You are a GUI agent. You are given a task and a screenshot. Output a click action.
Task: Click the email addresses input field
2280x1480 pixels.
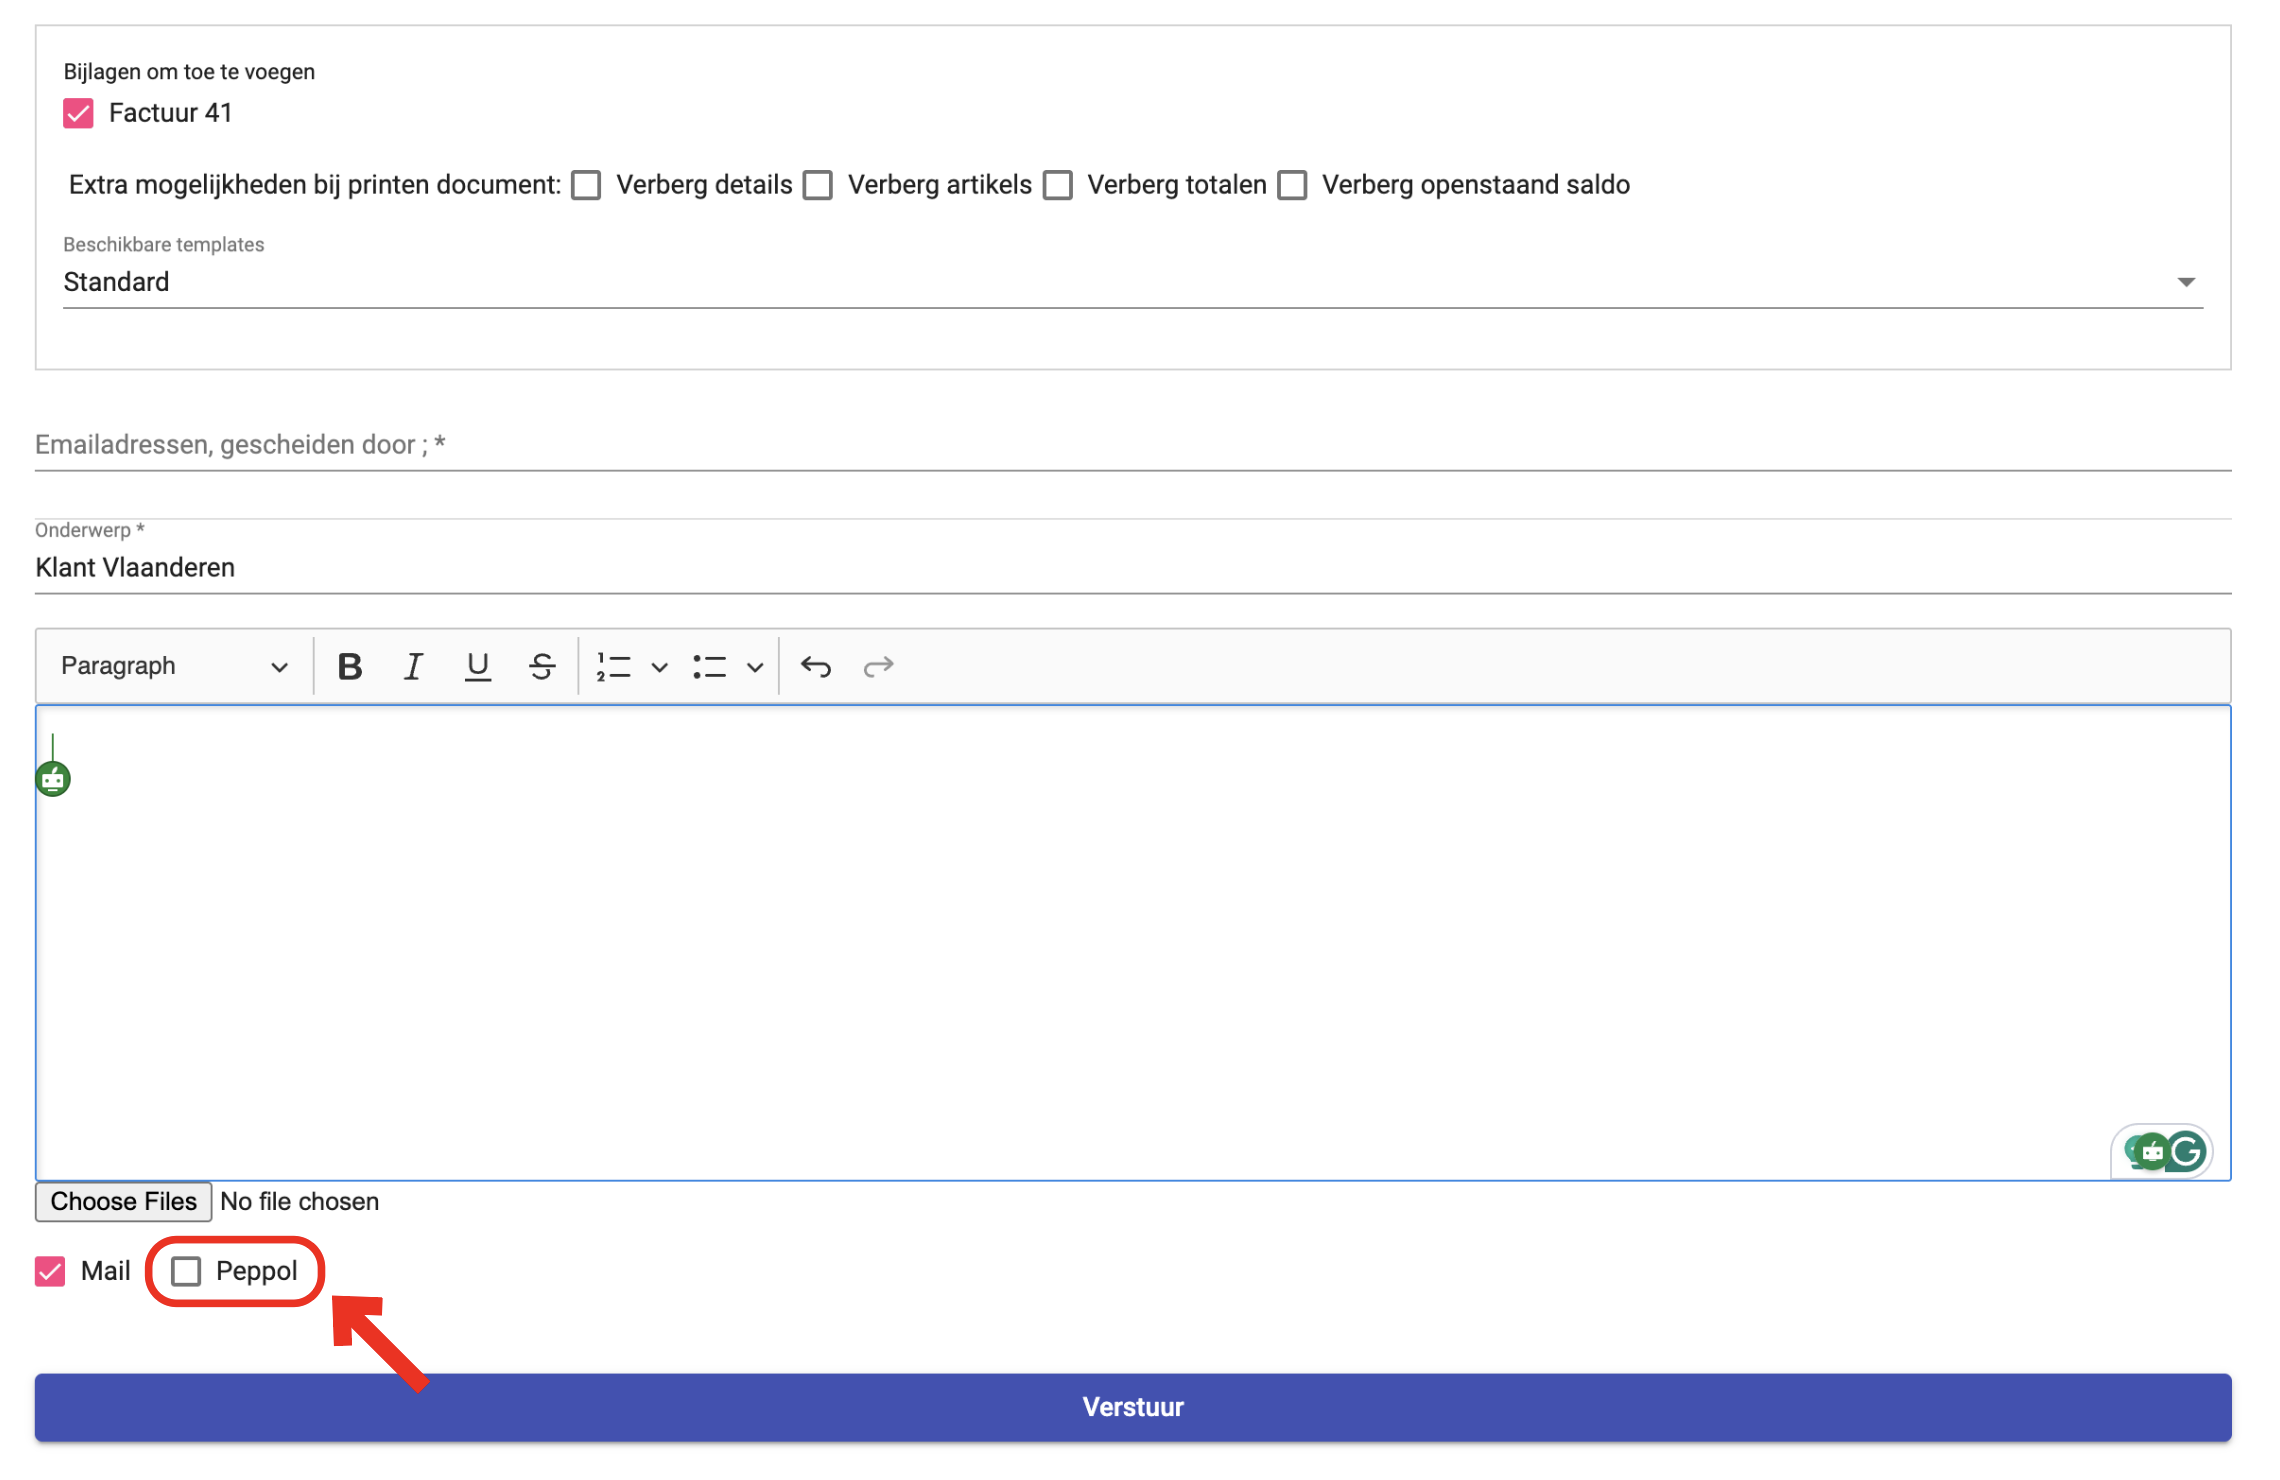tap(1132, 445)
